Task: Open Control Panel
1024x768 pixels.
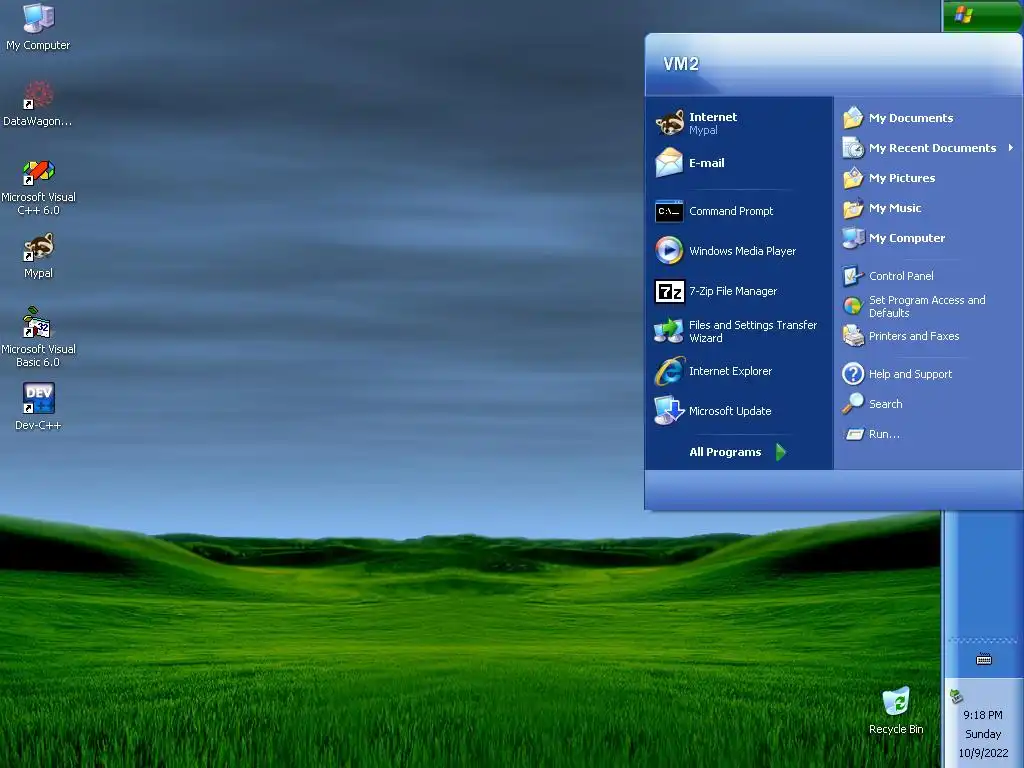Action: [x=929, y=276]
